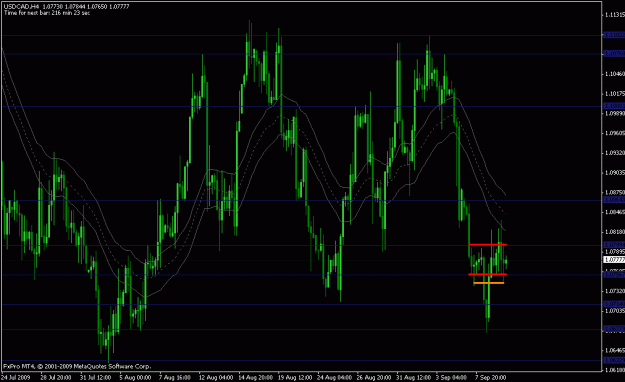The height and width of the screenshot is (382, 625).
Task: Click the 1.09605 price scale label
Action: coord(615,133)
